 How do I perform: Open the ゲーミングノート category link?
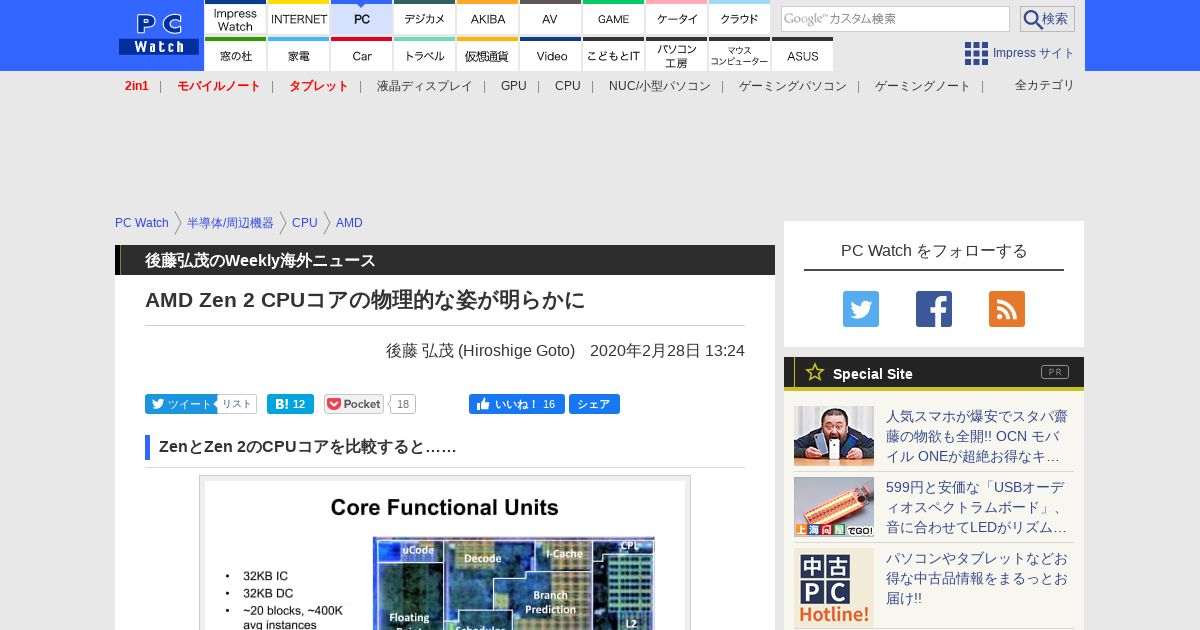pos(923,86)
